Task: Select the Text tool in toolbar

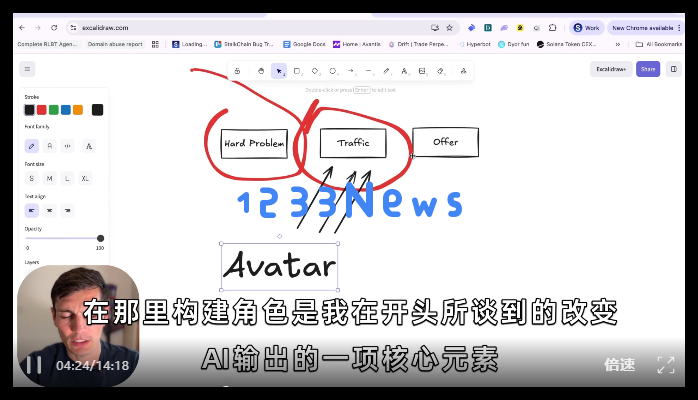Action: click(404, 71)
